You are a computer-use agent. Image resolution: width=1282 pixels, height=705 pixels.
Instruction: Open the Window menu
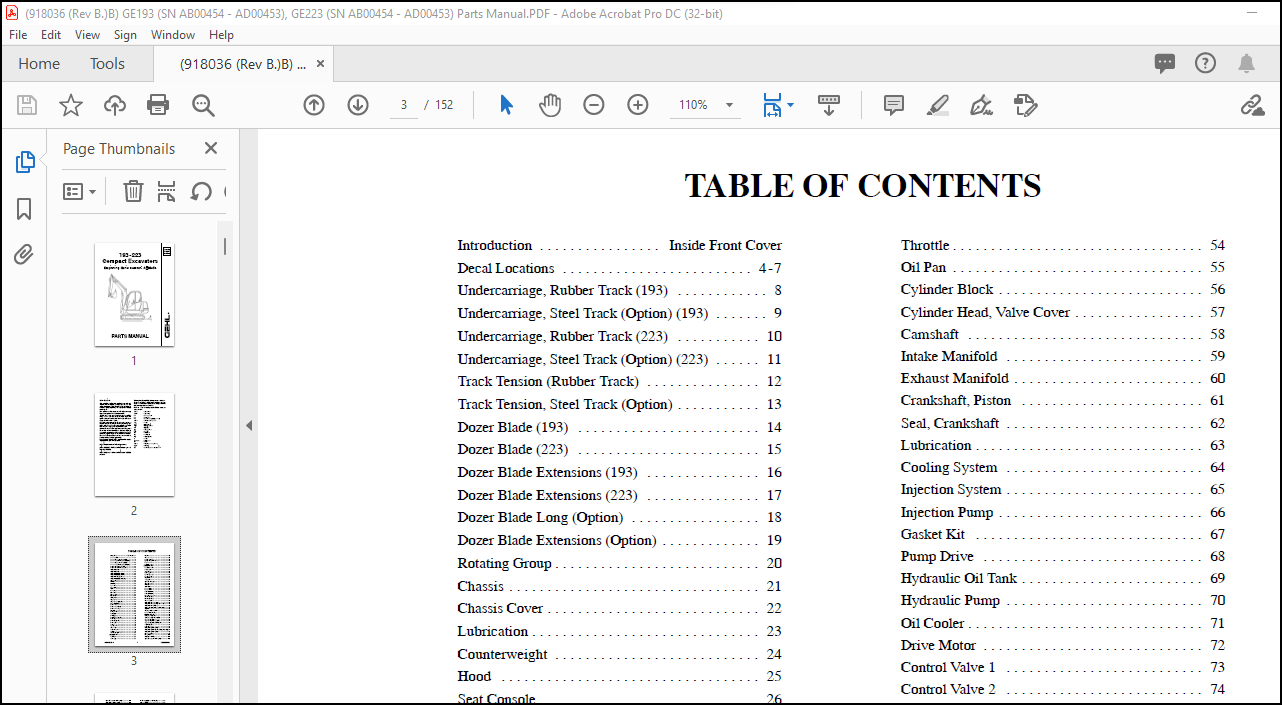(173, 34)
